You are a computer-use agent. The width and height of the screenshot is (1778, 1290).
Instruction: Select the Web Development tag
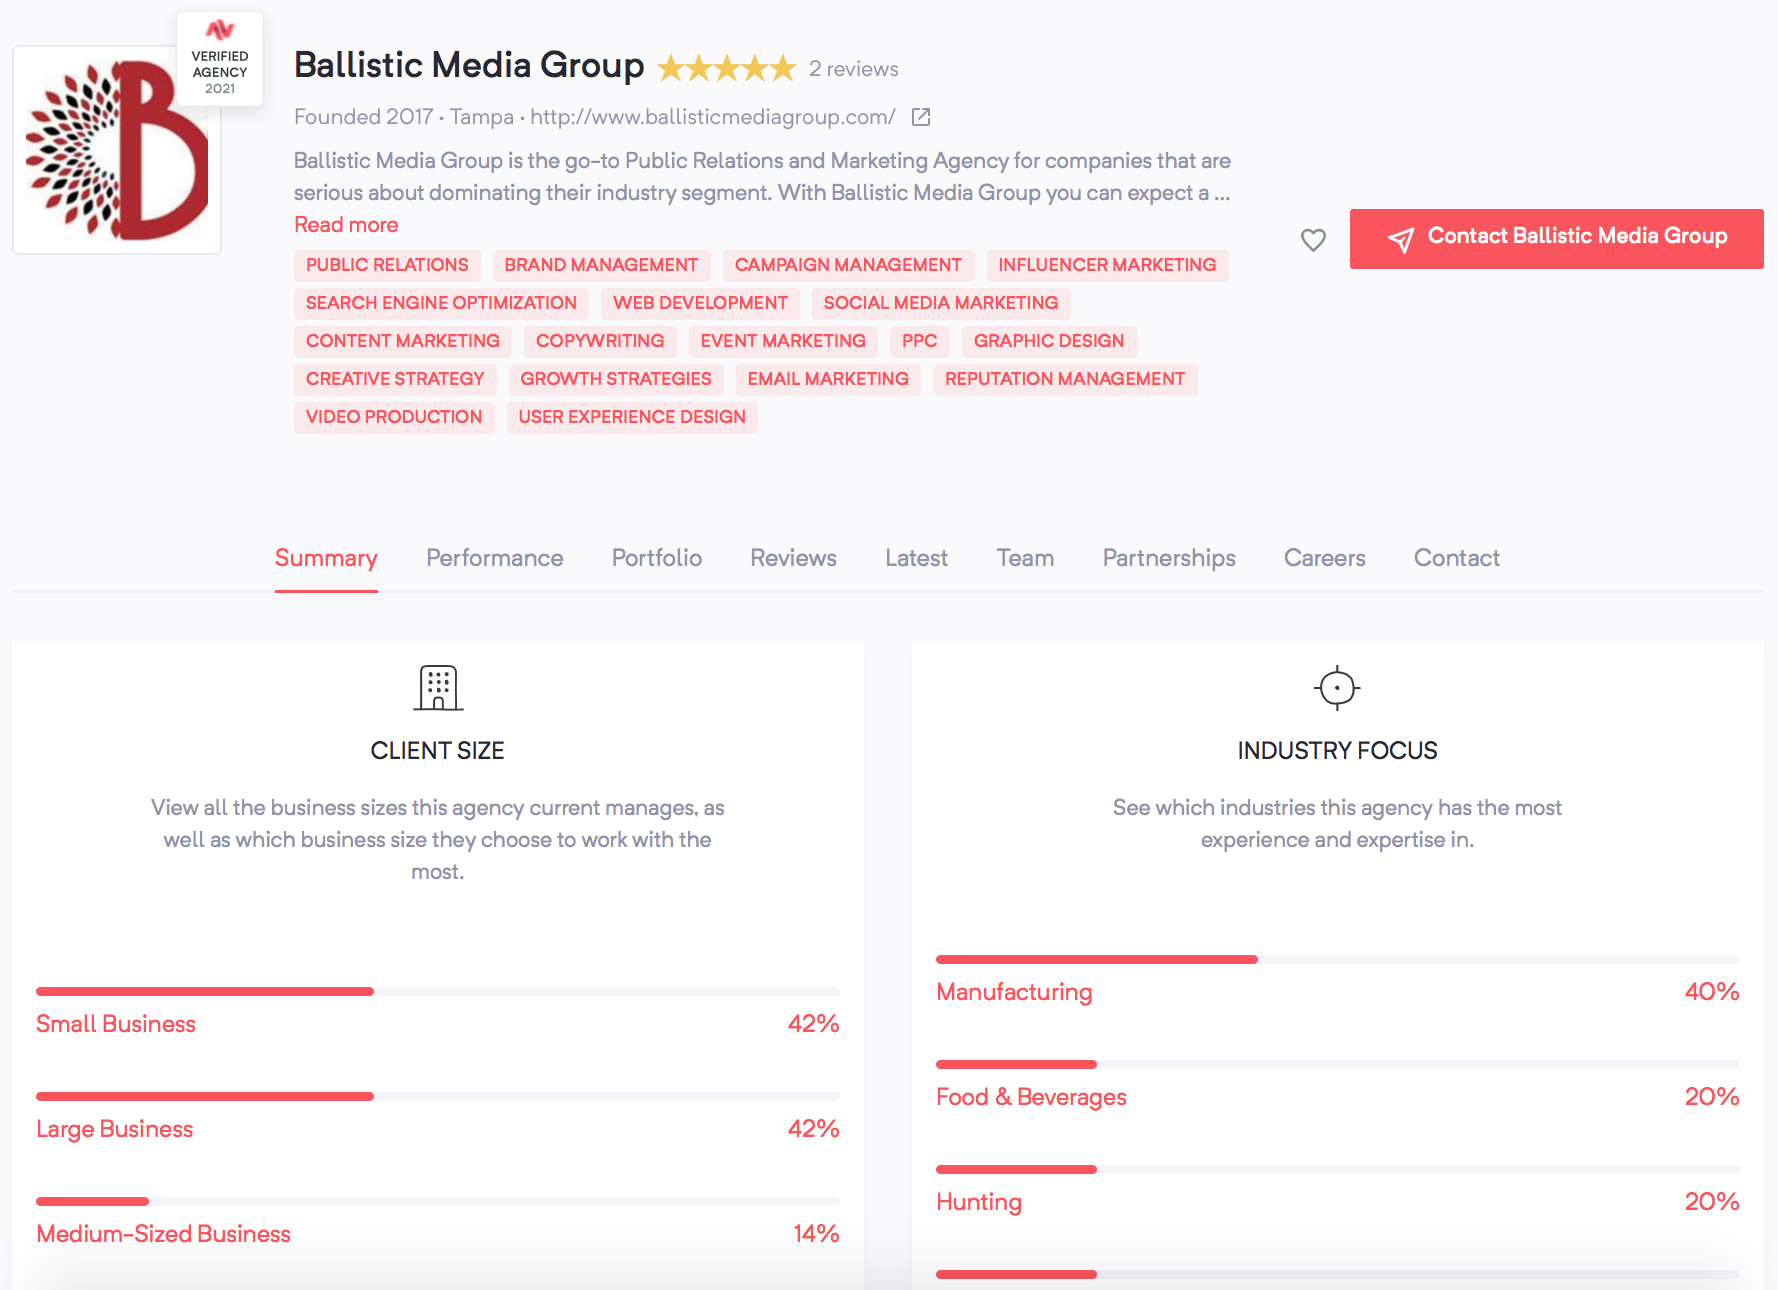point(700,303)
